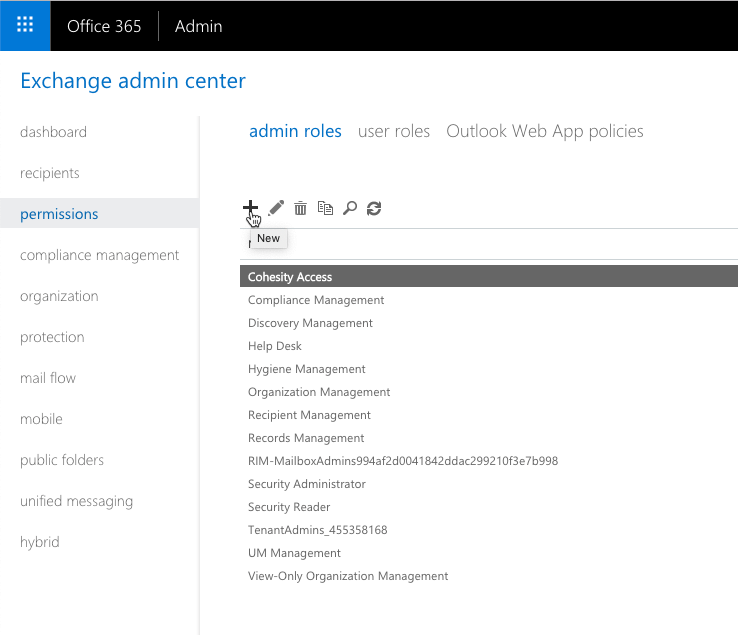
Task: Click the New role group plus icon
Action: tap(250, 208)
